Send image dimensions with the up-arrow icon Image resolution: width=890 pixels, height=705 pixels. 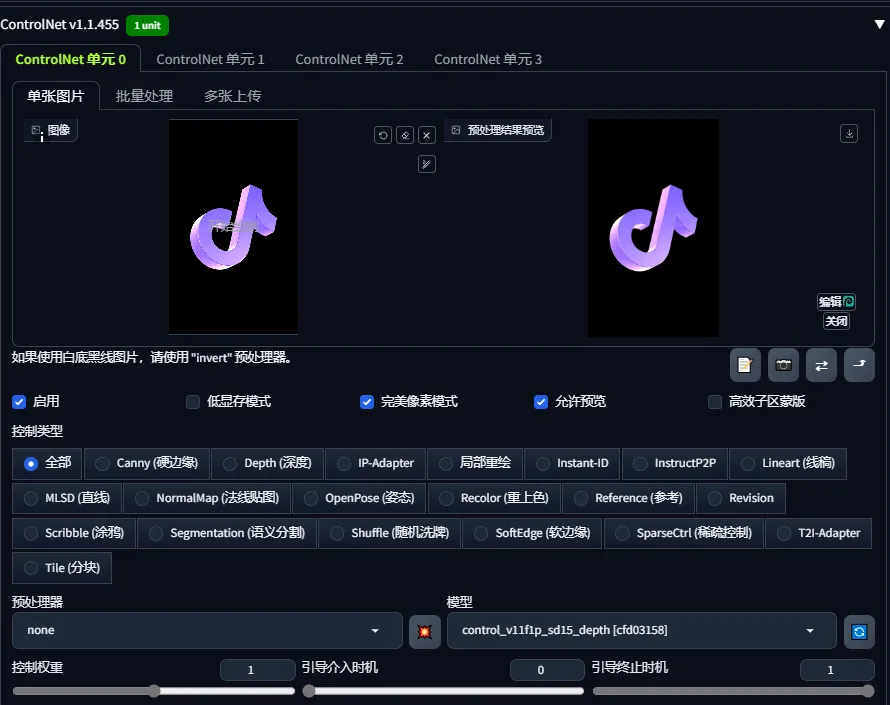point(859,365)
